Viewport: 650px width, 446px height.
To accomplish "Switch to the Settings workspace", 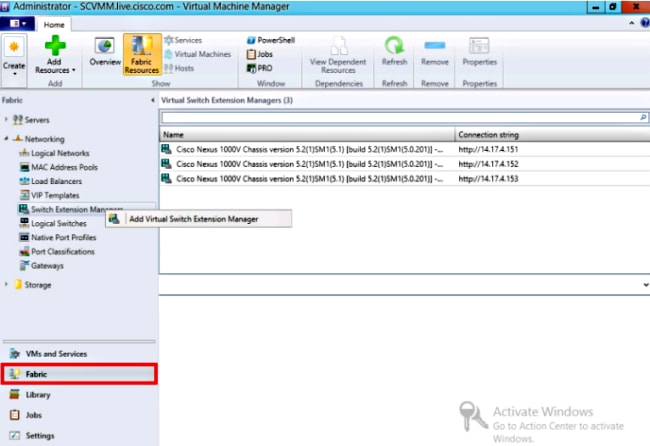I will (x=79, y=436).
